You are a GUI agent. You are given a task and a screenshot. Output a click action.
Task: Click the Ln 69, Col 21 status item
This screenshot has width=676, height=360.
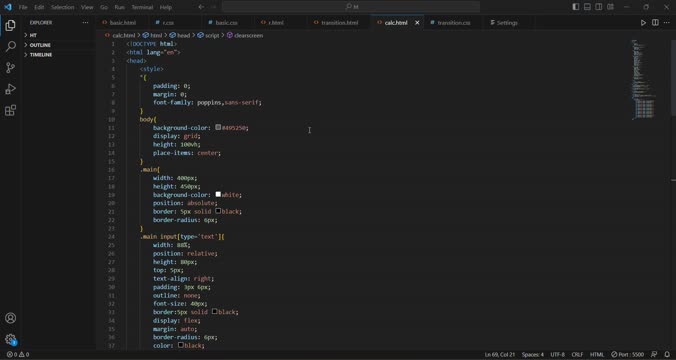pos(500,354)
